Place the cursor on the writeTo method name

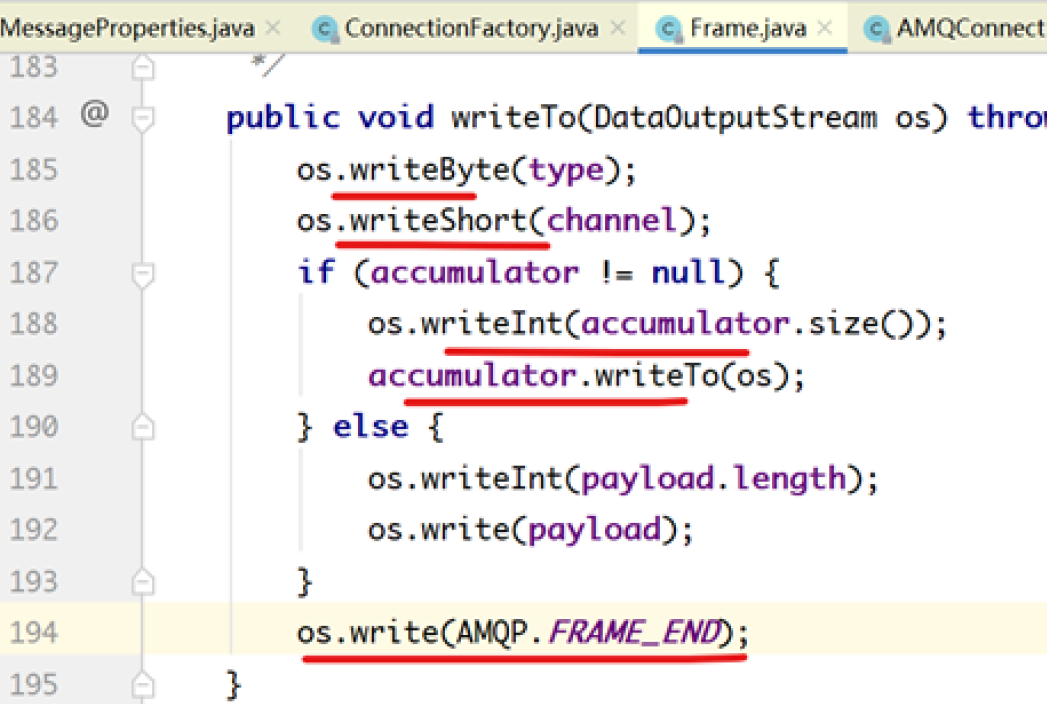tap(513, 118)
